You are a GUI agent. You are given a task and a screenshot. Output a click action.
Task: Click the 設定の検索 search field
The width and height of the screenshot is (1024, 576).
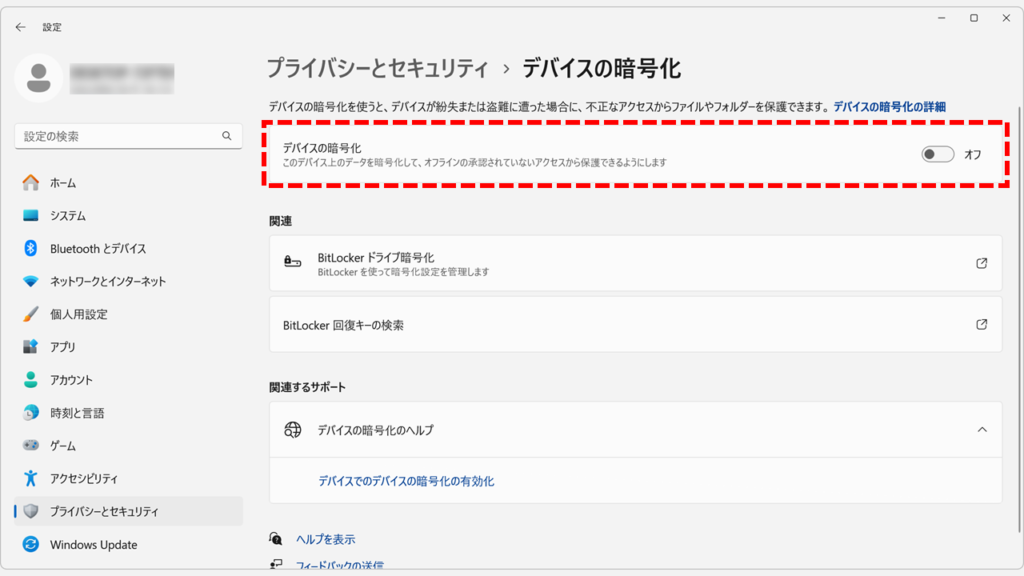128,136
